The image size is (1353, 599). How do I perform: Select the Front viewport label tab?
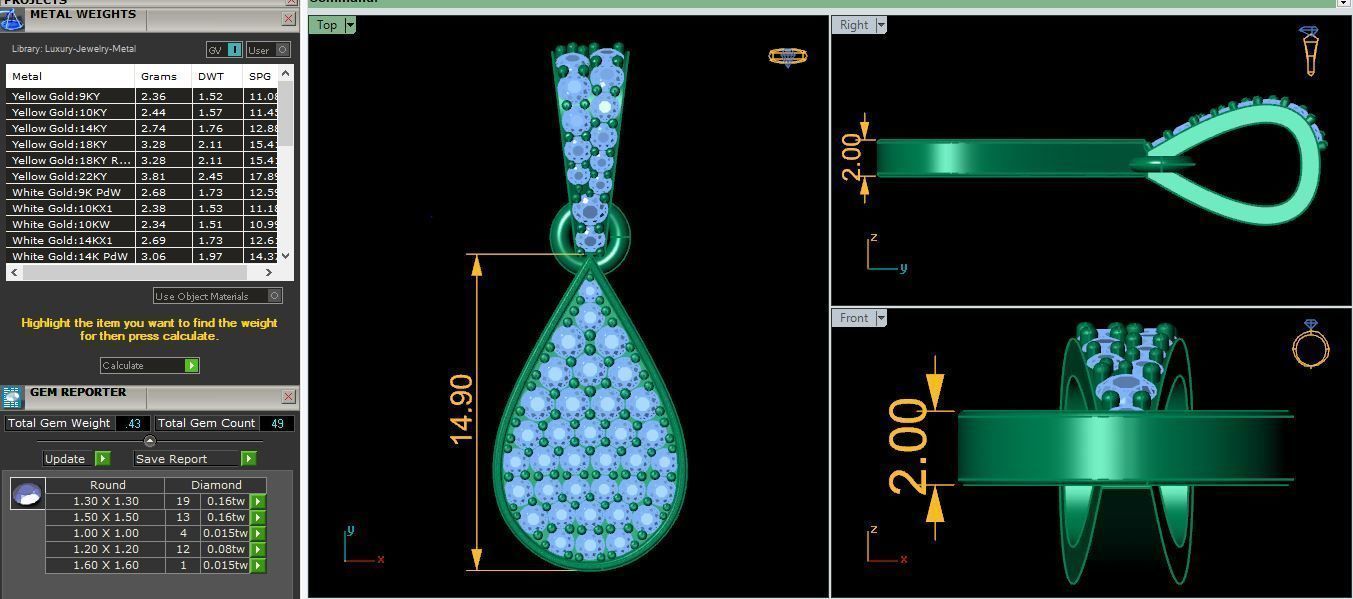point(854,318)
